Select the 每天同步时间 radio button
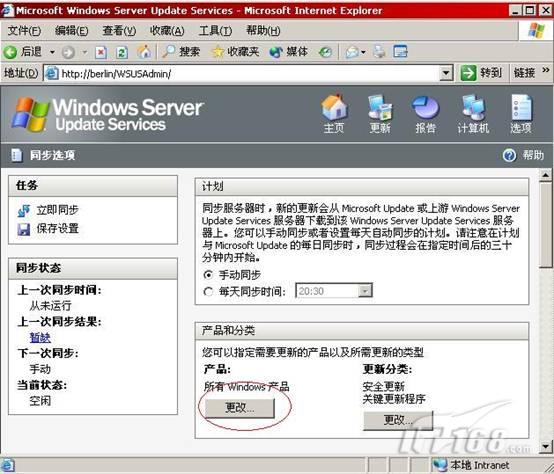Viewport: 554px width, 474px height. coord(208,292)
